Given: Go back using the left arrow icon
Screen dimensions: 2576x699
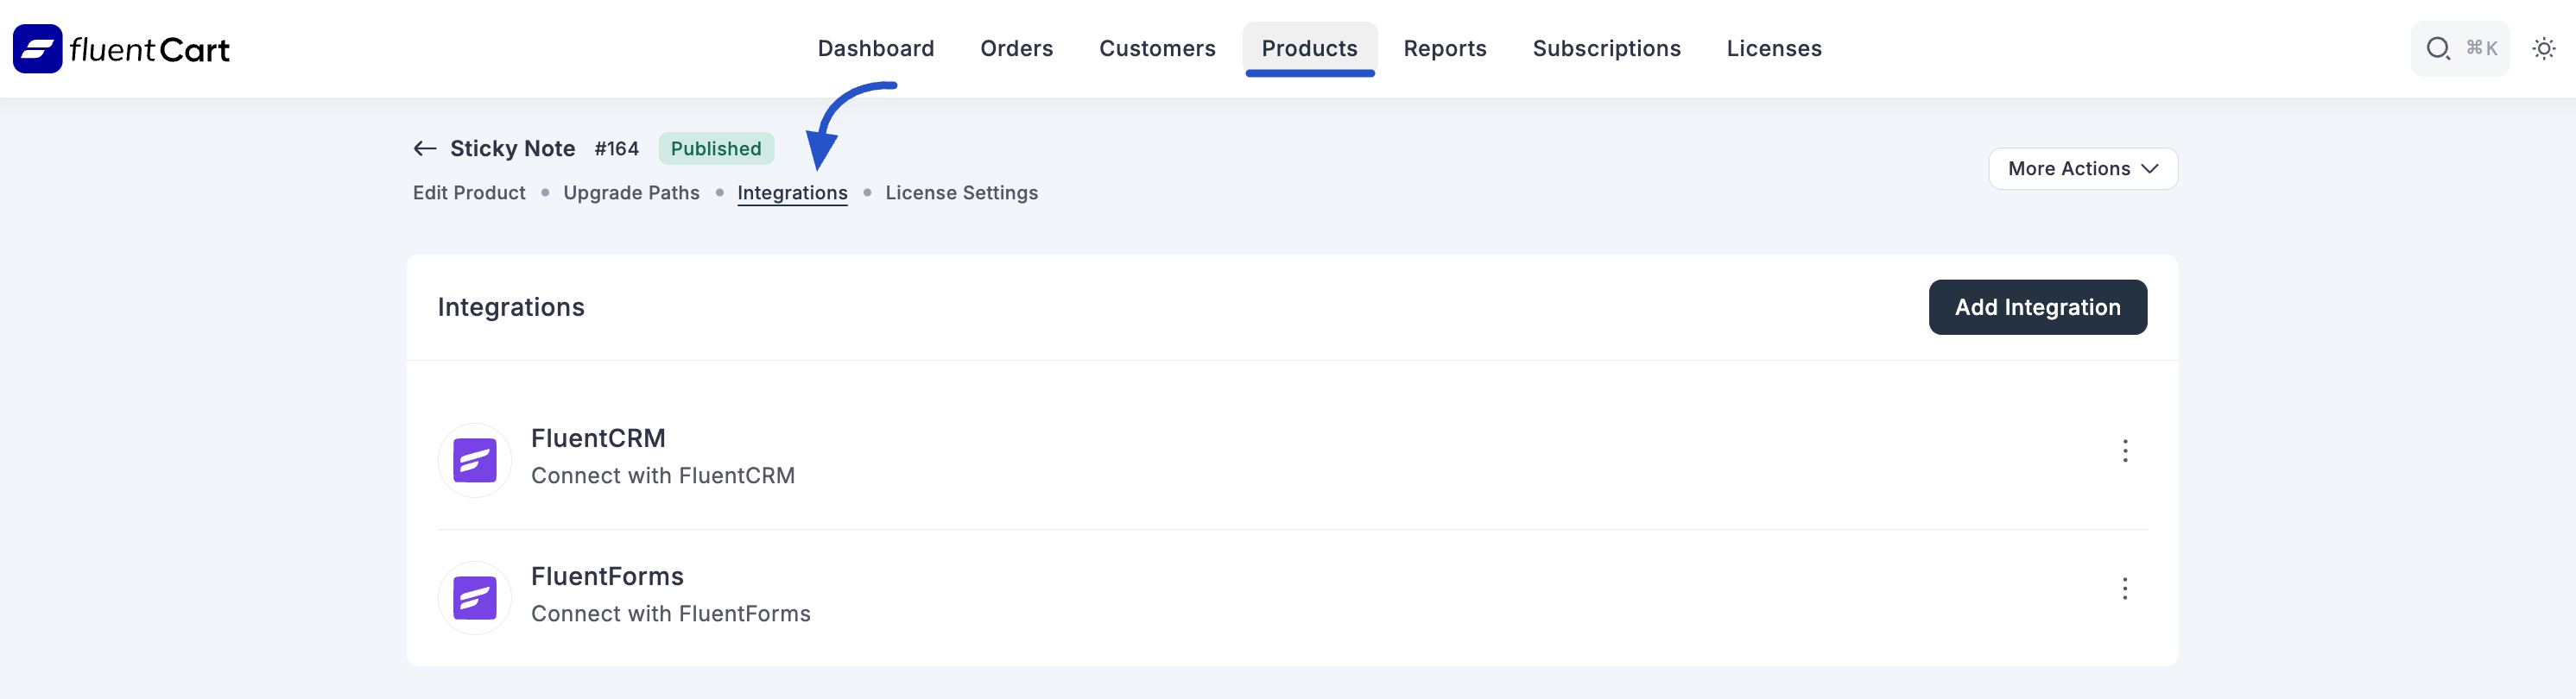Looking at the screenshot, I should 425,149.
